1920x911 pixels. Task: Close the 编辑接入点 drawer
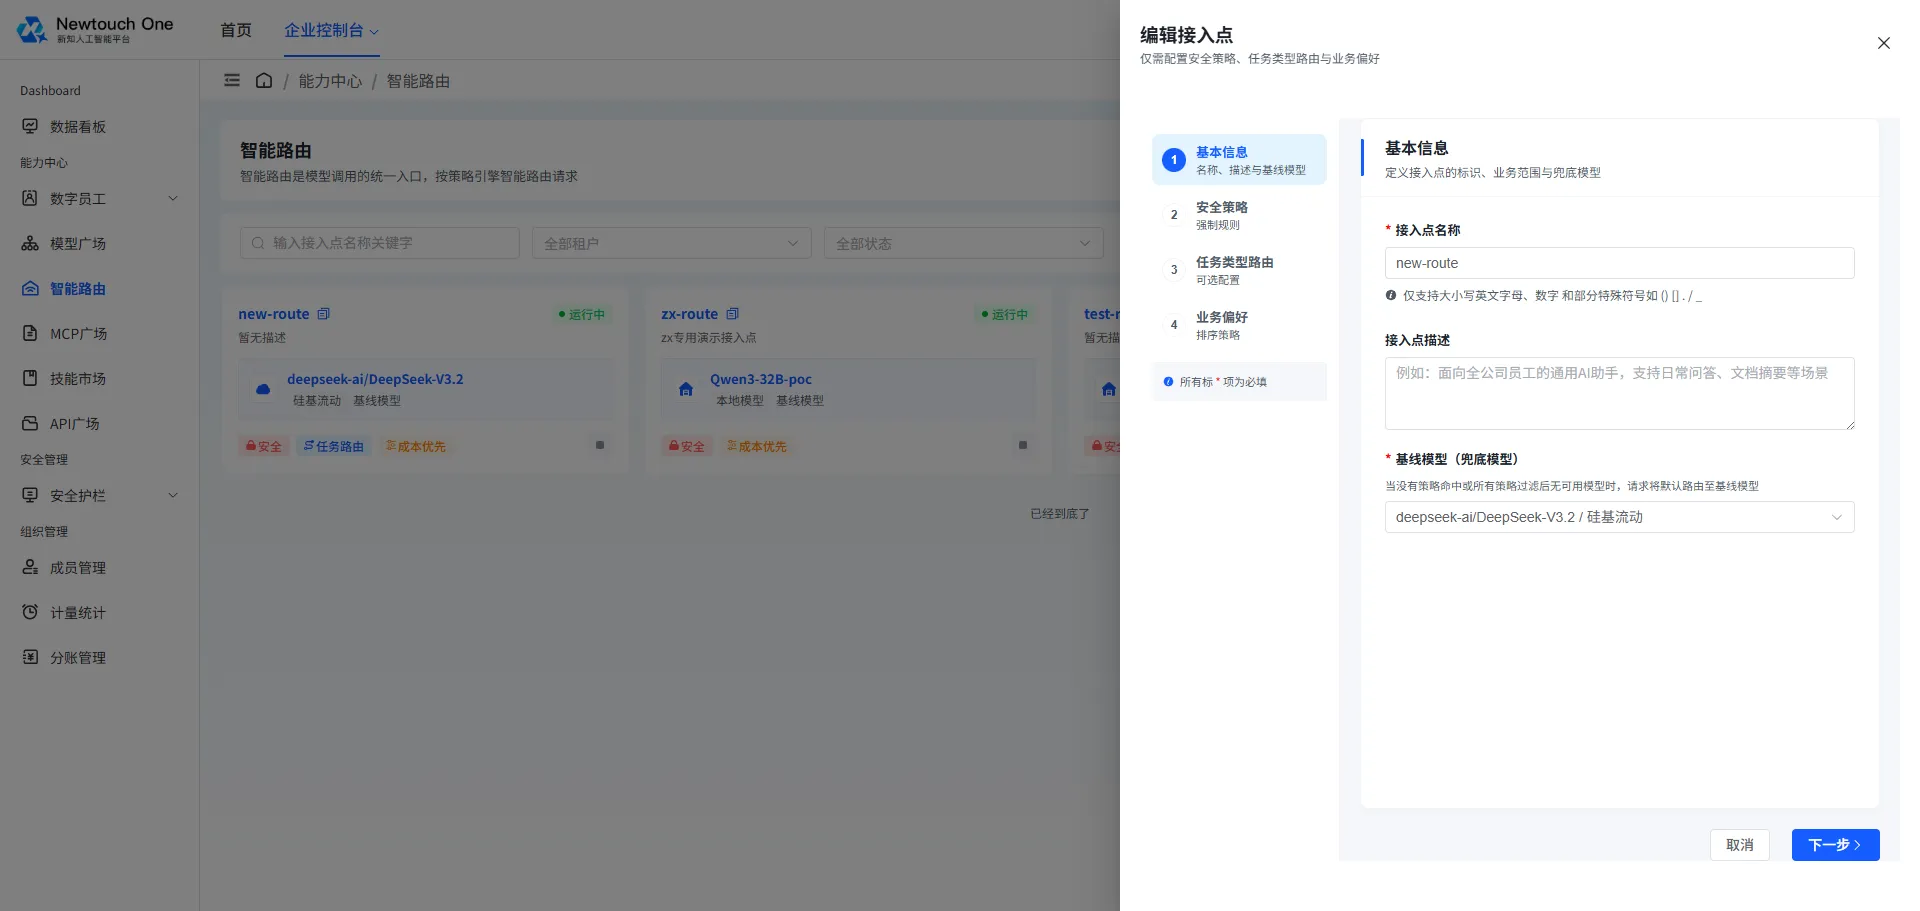pos(1883,43)
